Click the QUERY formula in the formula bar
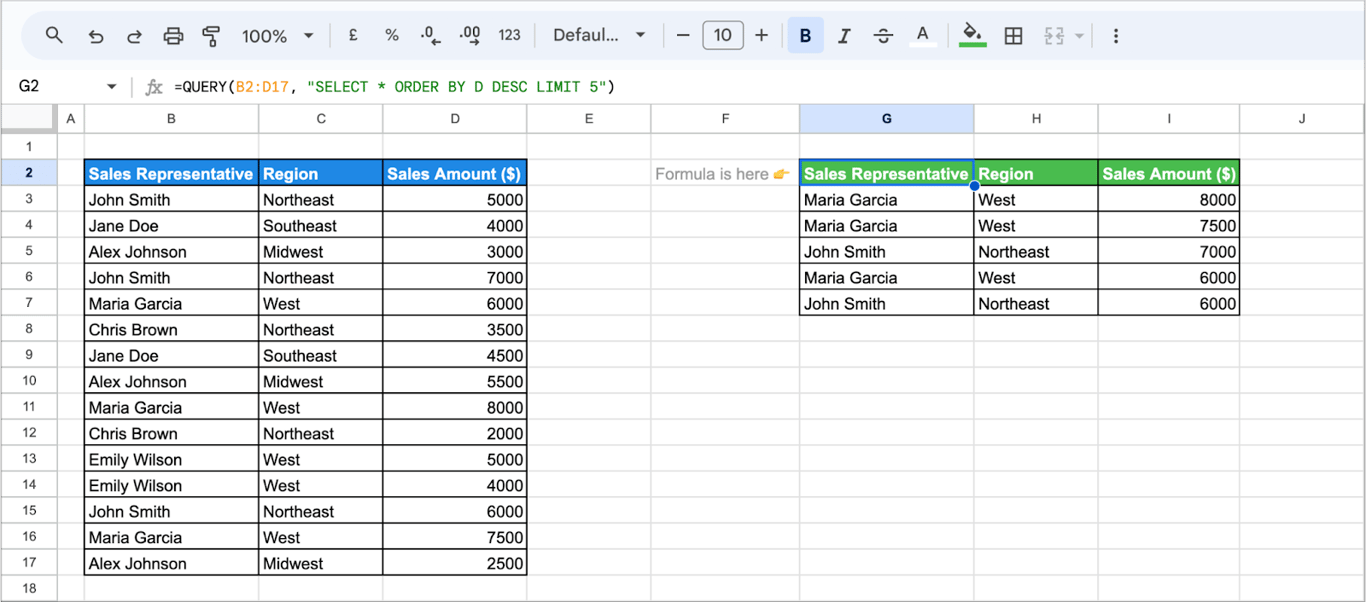Image resolution: width=1366 pixels, height=602 pixels. pyautogui.click(x=394, y=87)
